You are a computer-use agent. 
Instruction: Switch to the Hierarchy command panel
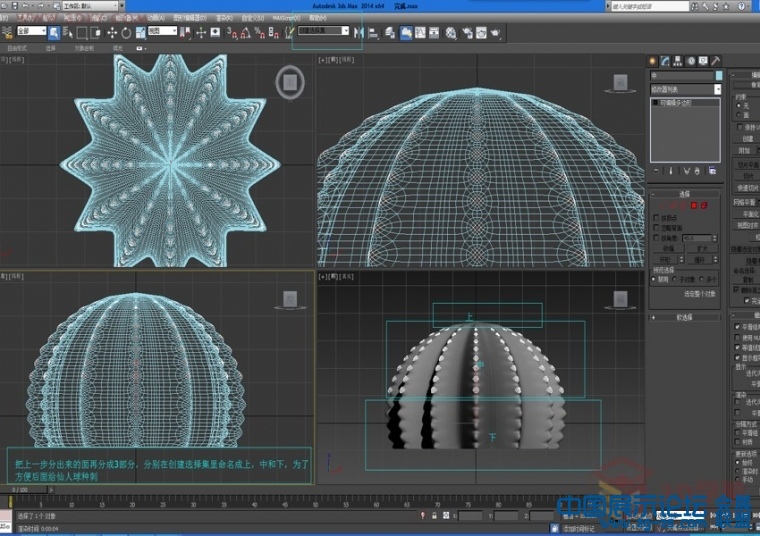pos(678,61)
